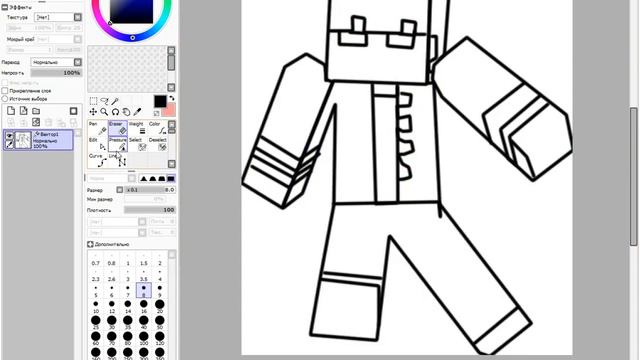
Task: Select the flat square brush tip shape
Action: coord(171,178)
